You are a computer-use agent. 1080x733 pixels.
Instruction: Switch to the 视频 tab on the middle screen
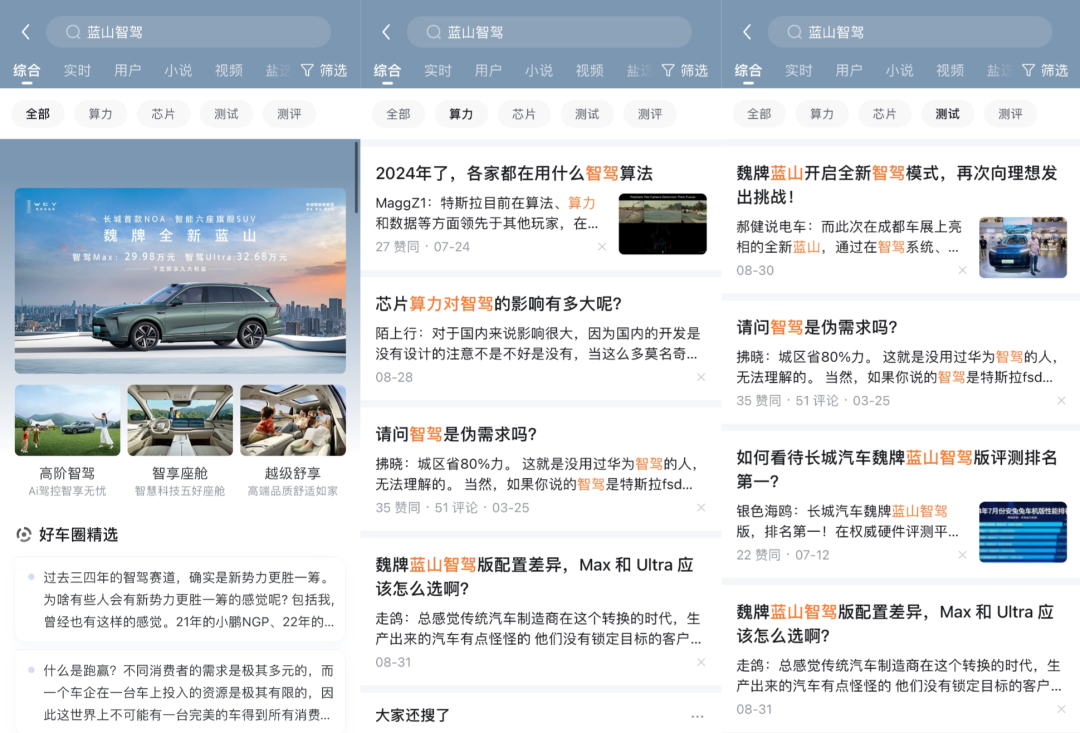click(x=589, y=70)
